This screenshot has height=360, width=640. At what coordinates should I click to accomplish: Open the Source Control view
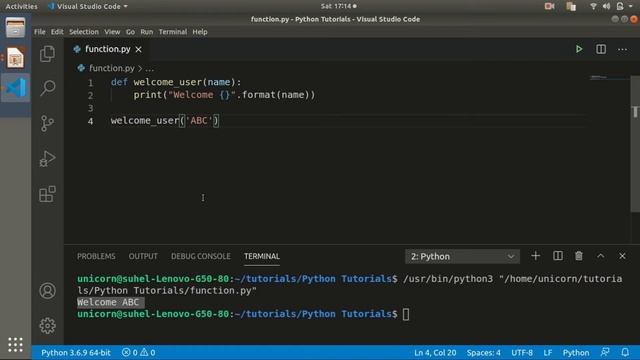(x=47, y=123)
